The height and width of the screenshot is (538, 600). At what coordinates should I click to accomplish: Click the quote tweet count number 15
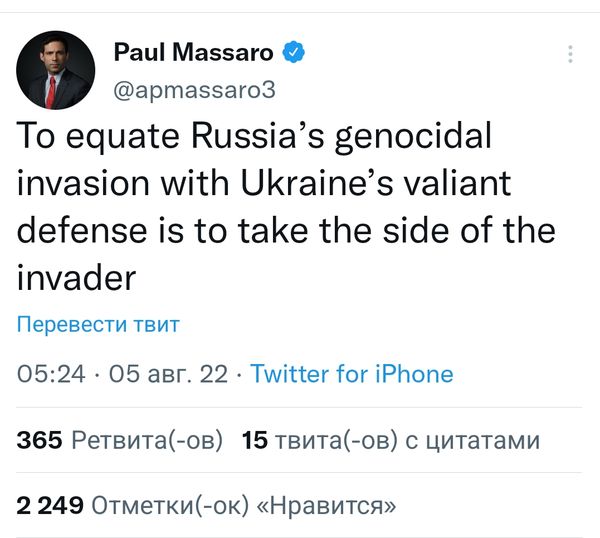pyautogui.click(x=256, y=440)
